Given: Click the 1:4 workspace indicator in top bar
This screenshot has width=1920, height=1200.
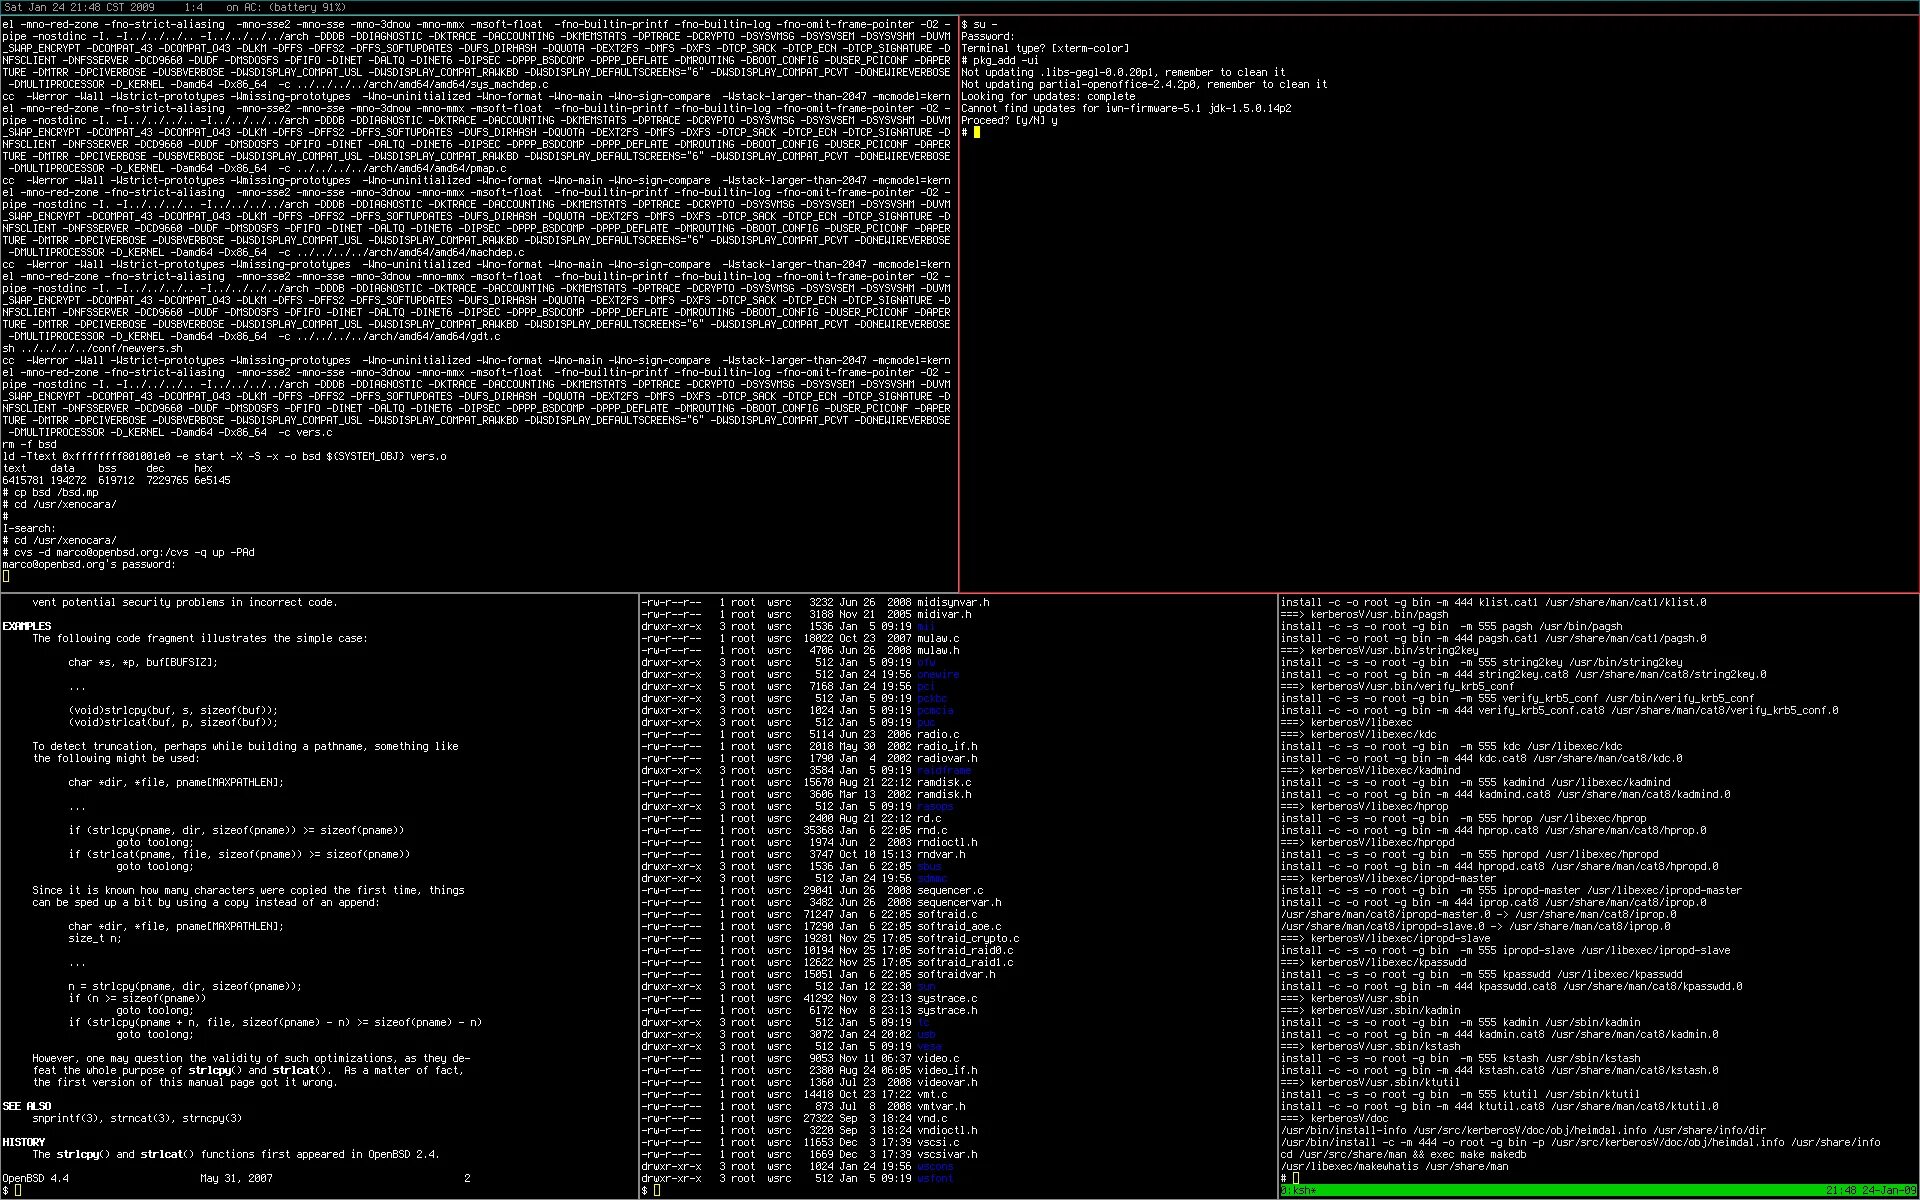Looking at the screenshot, I should (x=193, y=7).
